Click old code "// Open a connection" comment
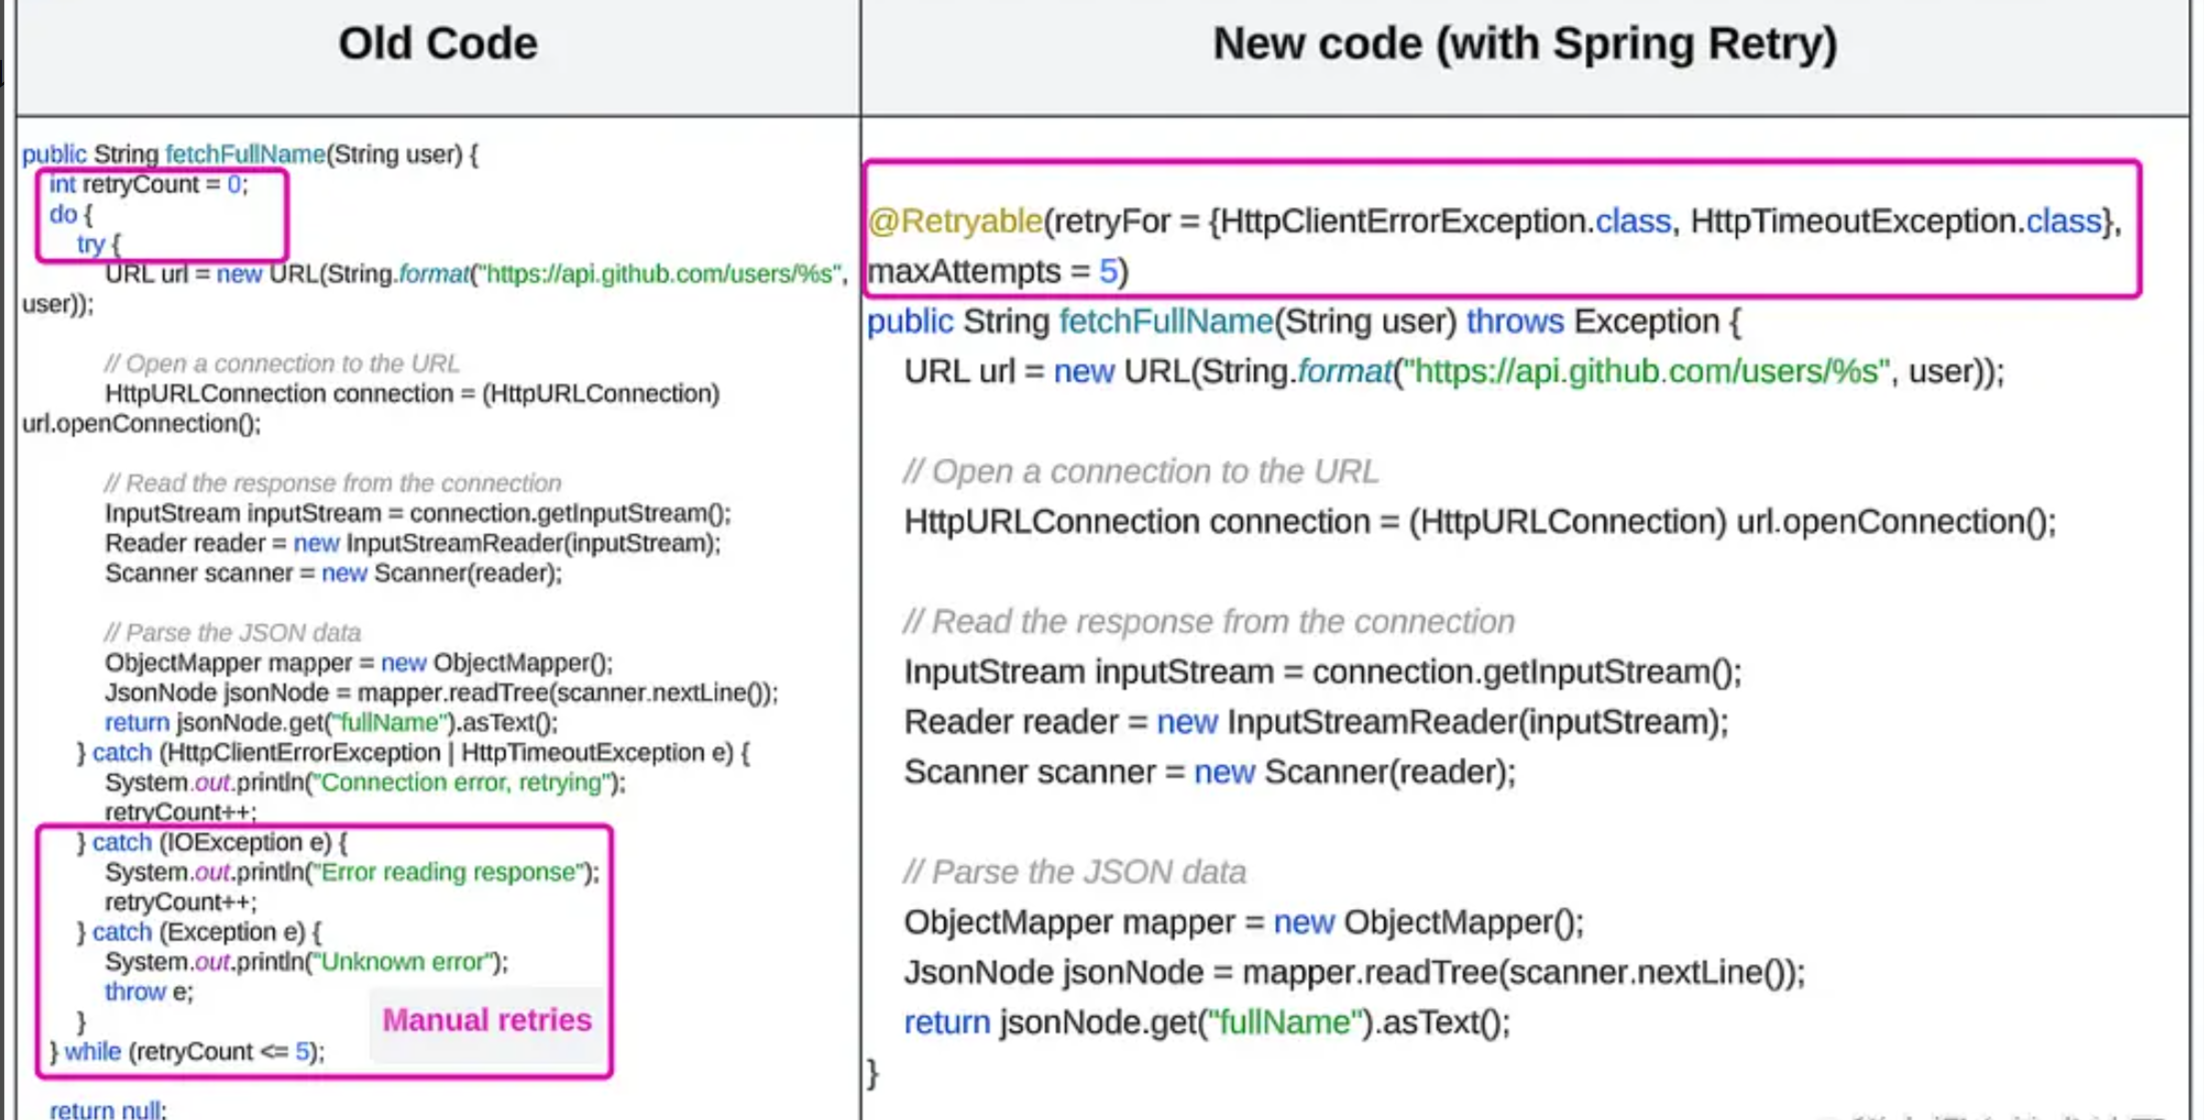This screenshot has width=2204, height=1120. pyautogui.click(x=282, y=363)
